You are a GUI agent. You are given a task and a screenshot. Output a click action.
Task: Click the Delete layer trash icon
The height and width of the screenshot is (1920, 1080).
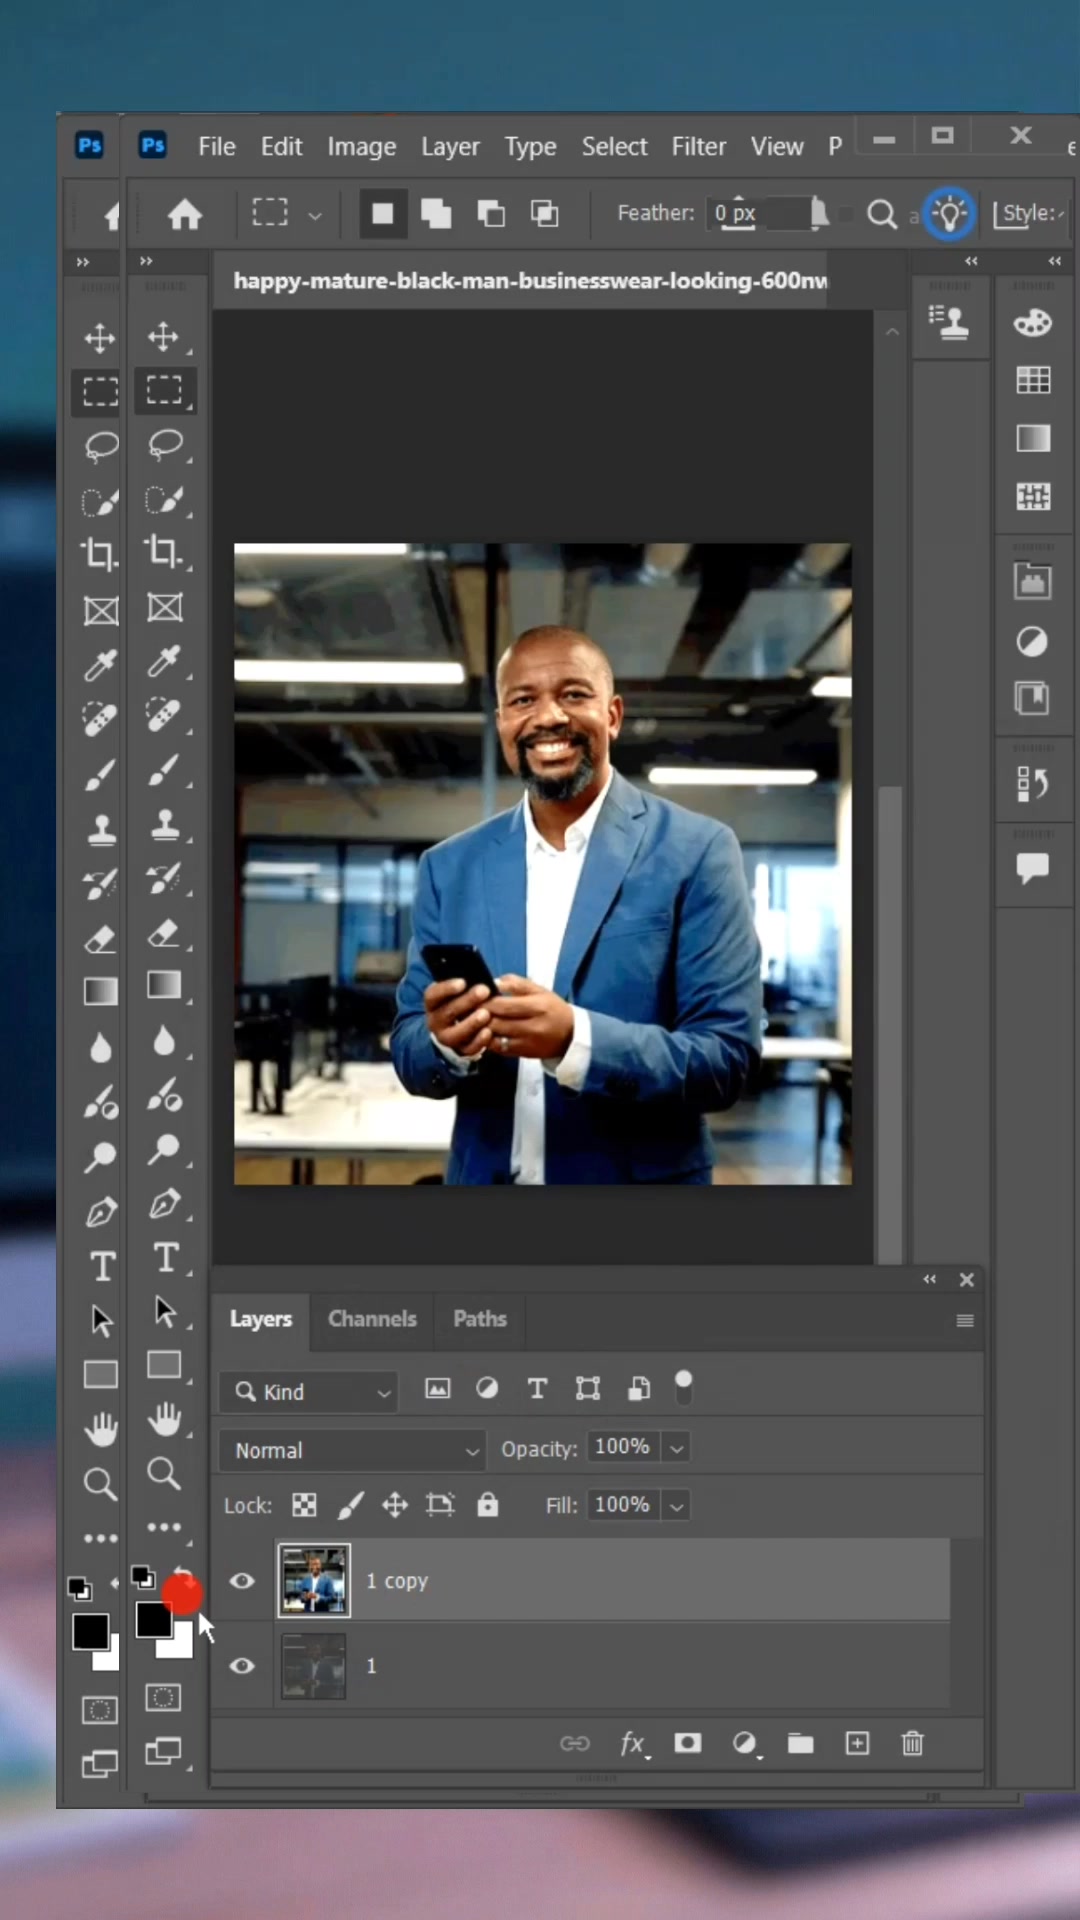pyautogui.click(x=912, y=1743)
